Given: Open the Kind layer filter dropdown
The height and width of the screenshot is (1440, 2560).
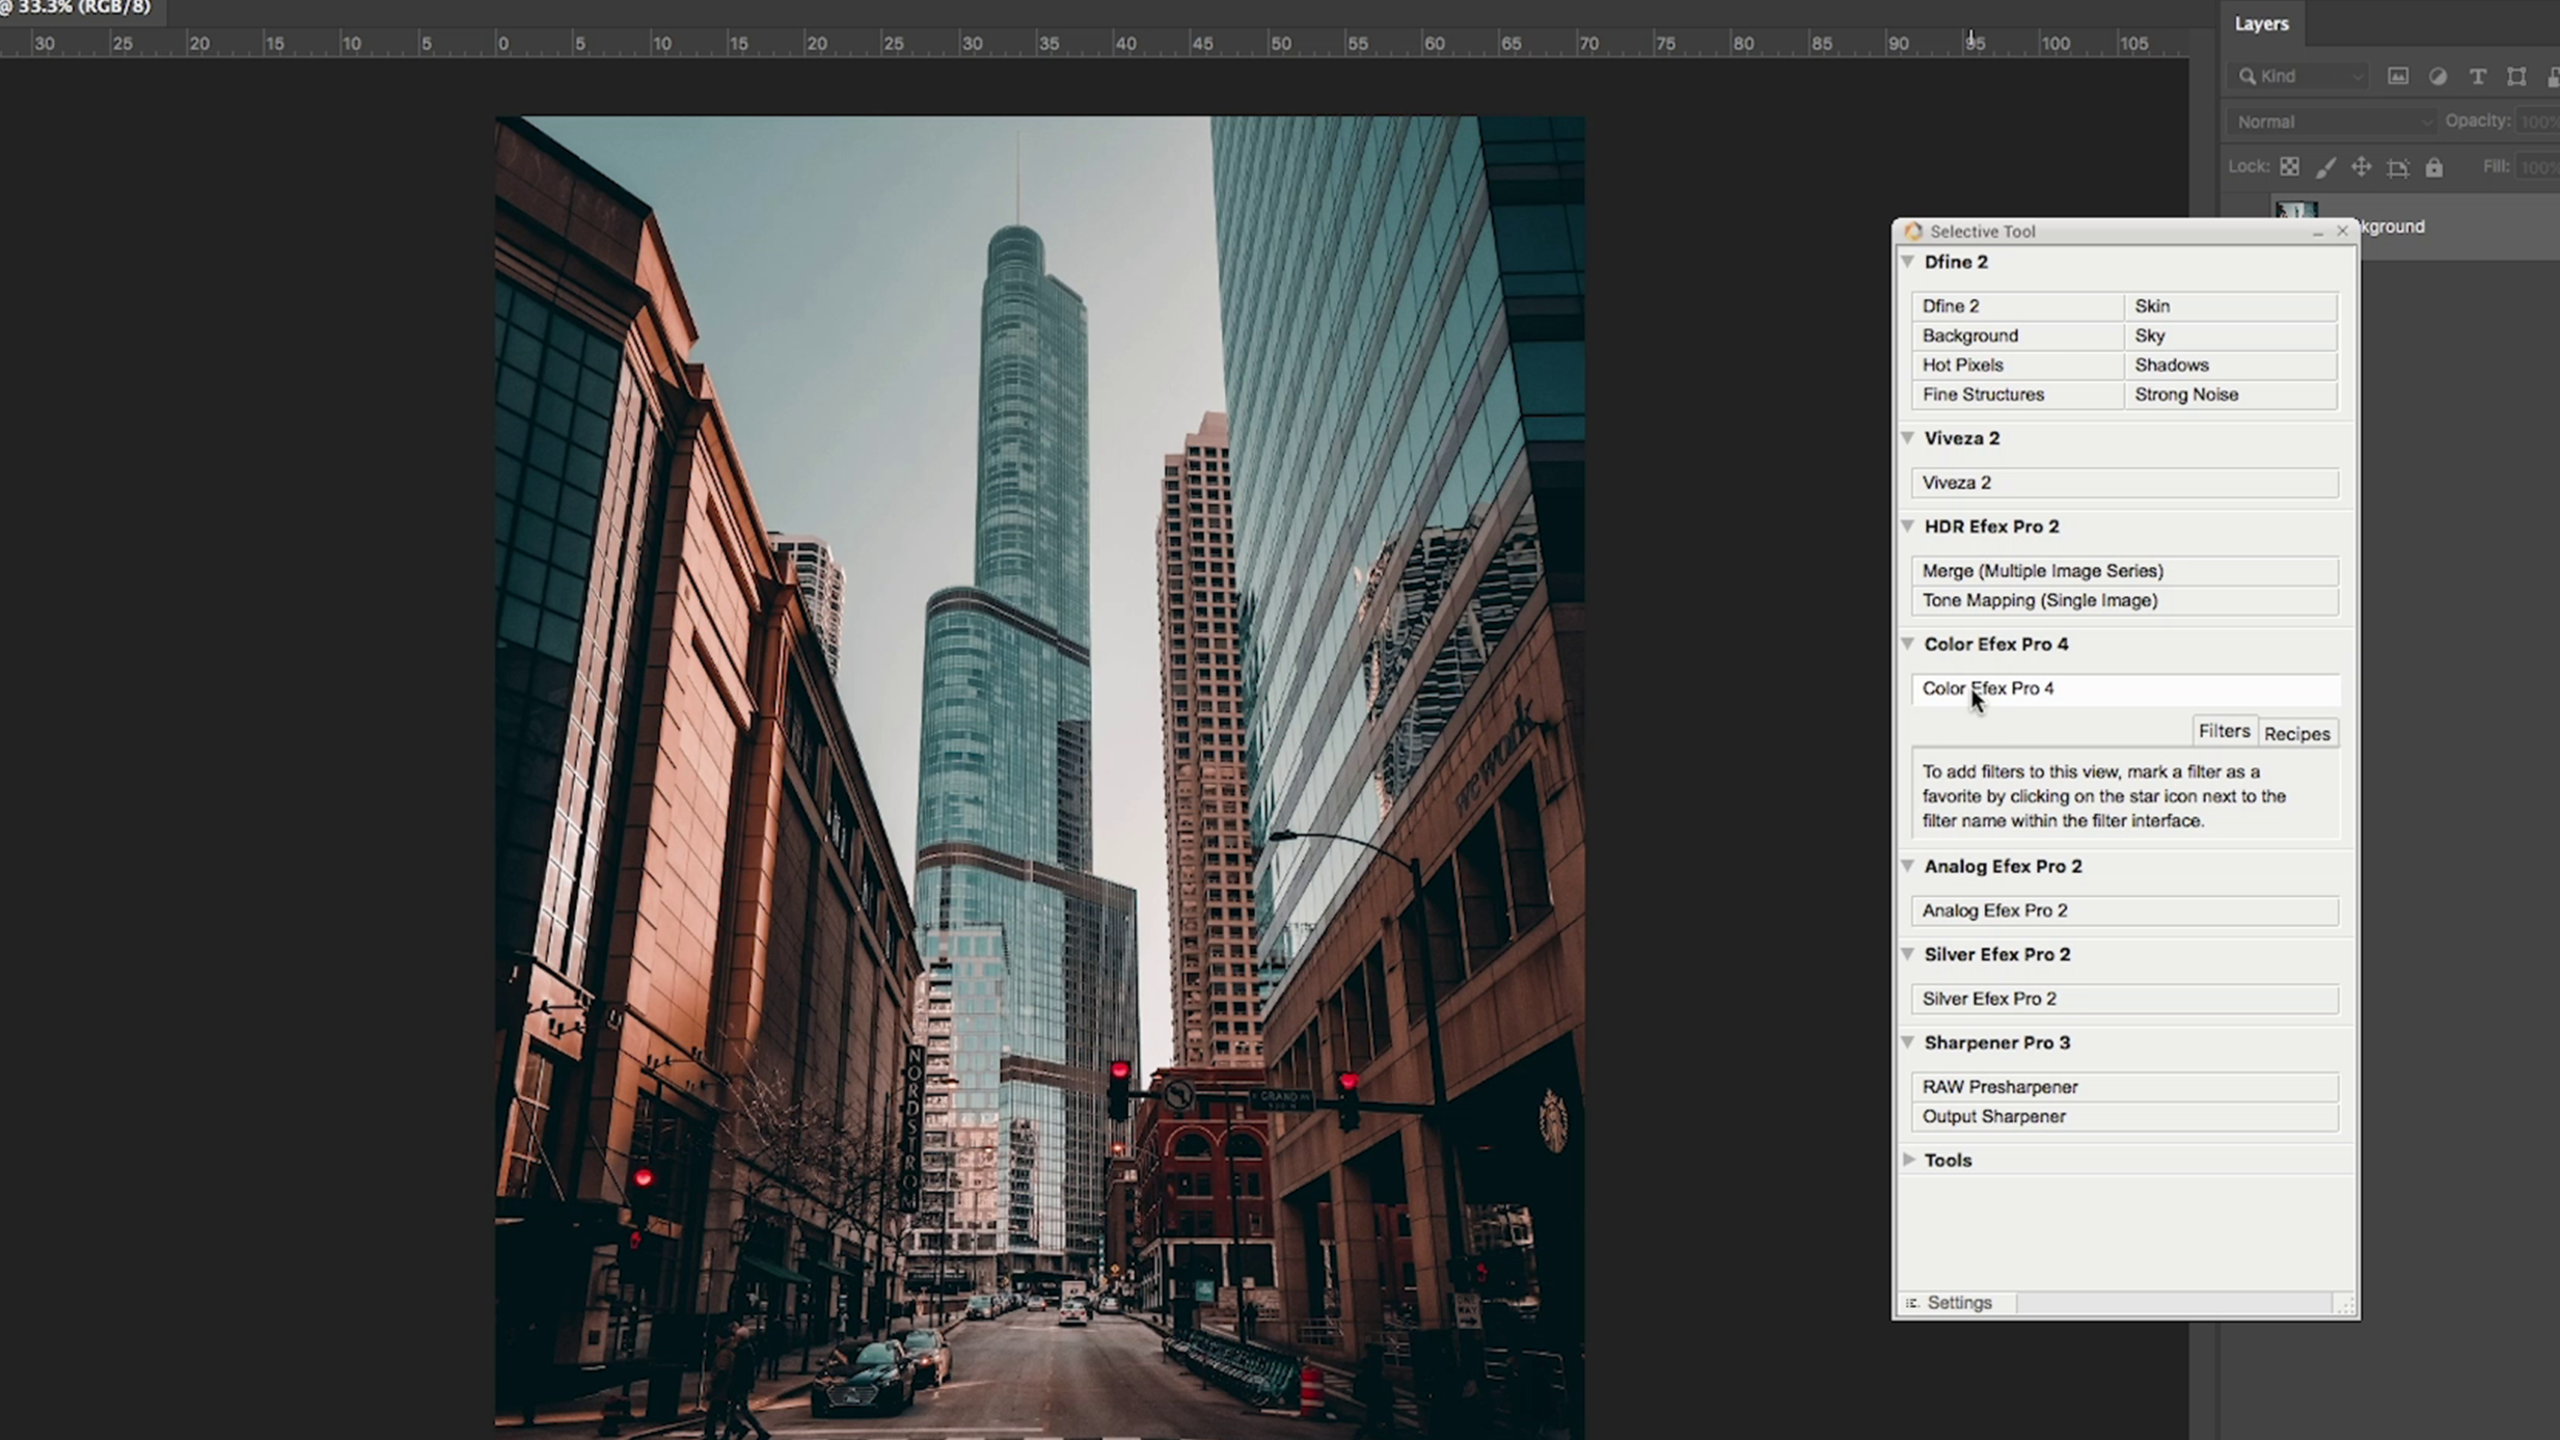Looking at the screenshot, I should (2299, 76).
